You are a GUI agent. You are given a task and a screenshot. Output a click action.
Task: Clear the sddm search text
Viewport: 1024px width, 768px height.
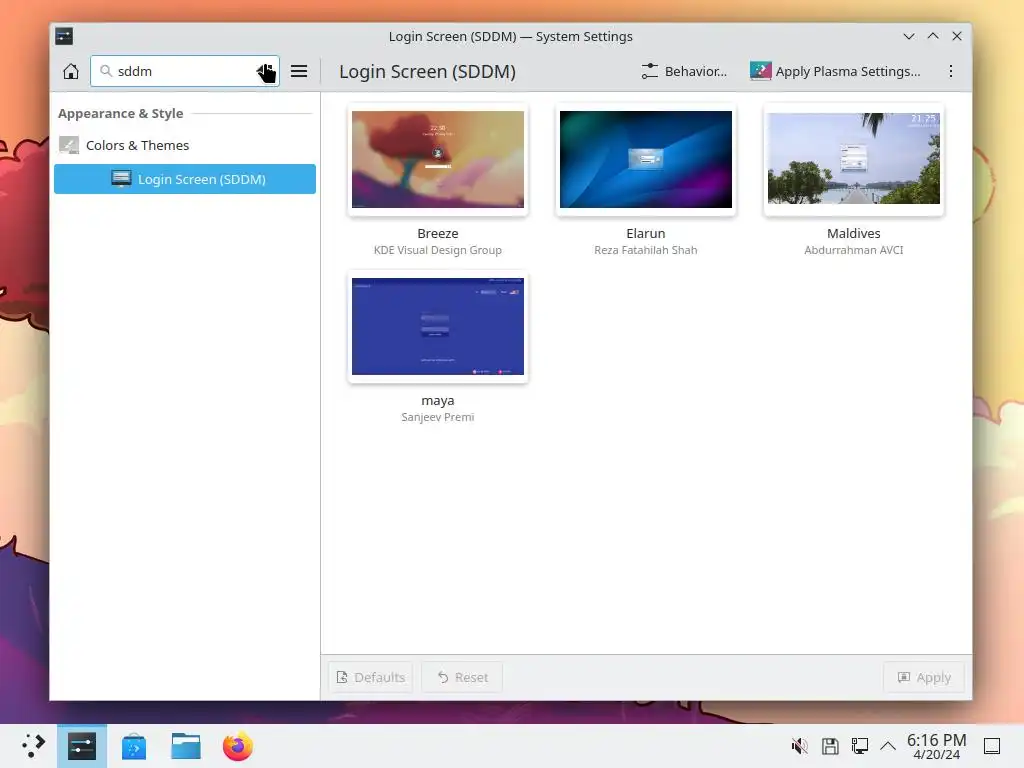pos(266,72)
